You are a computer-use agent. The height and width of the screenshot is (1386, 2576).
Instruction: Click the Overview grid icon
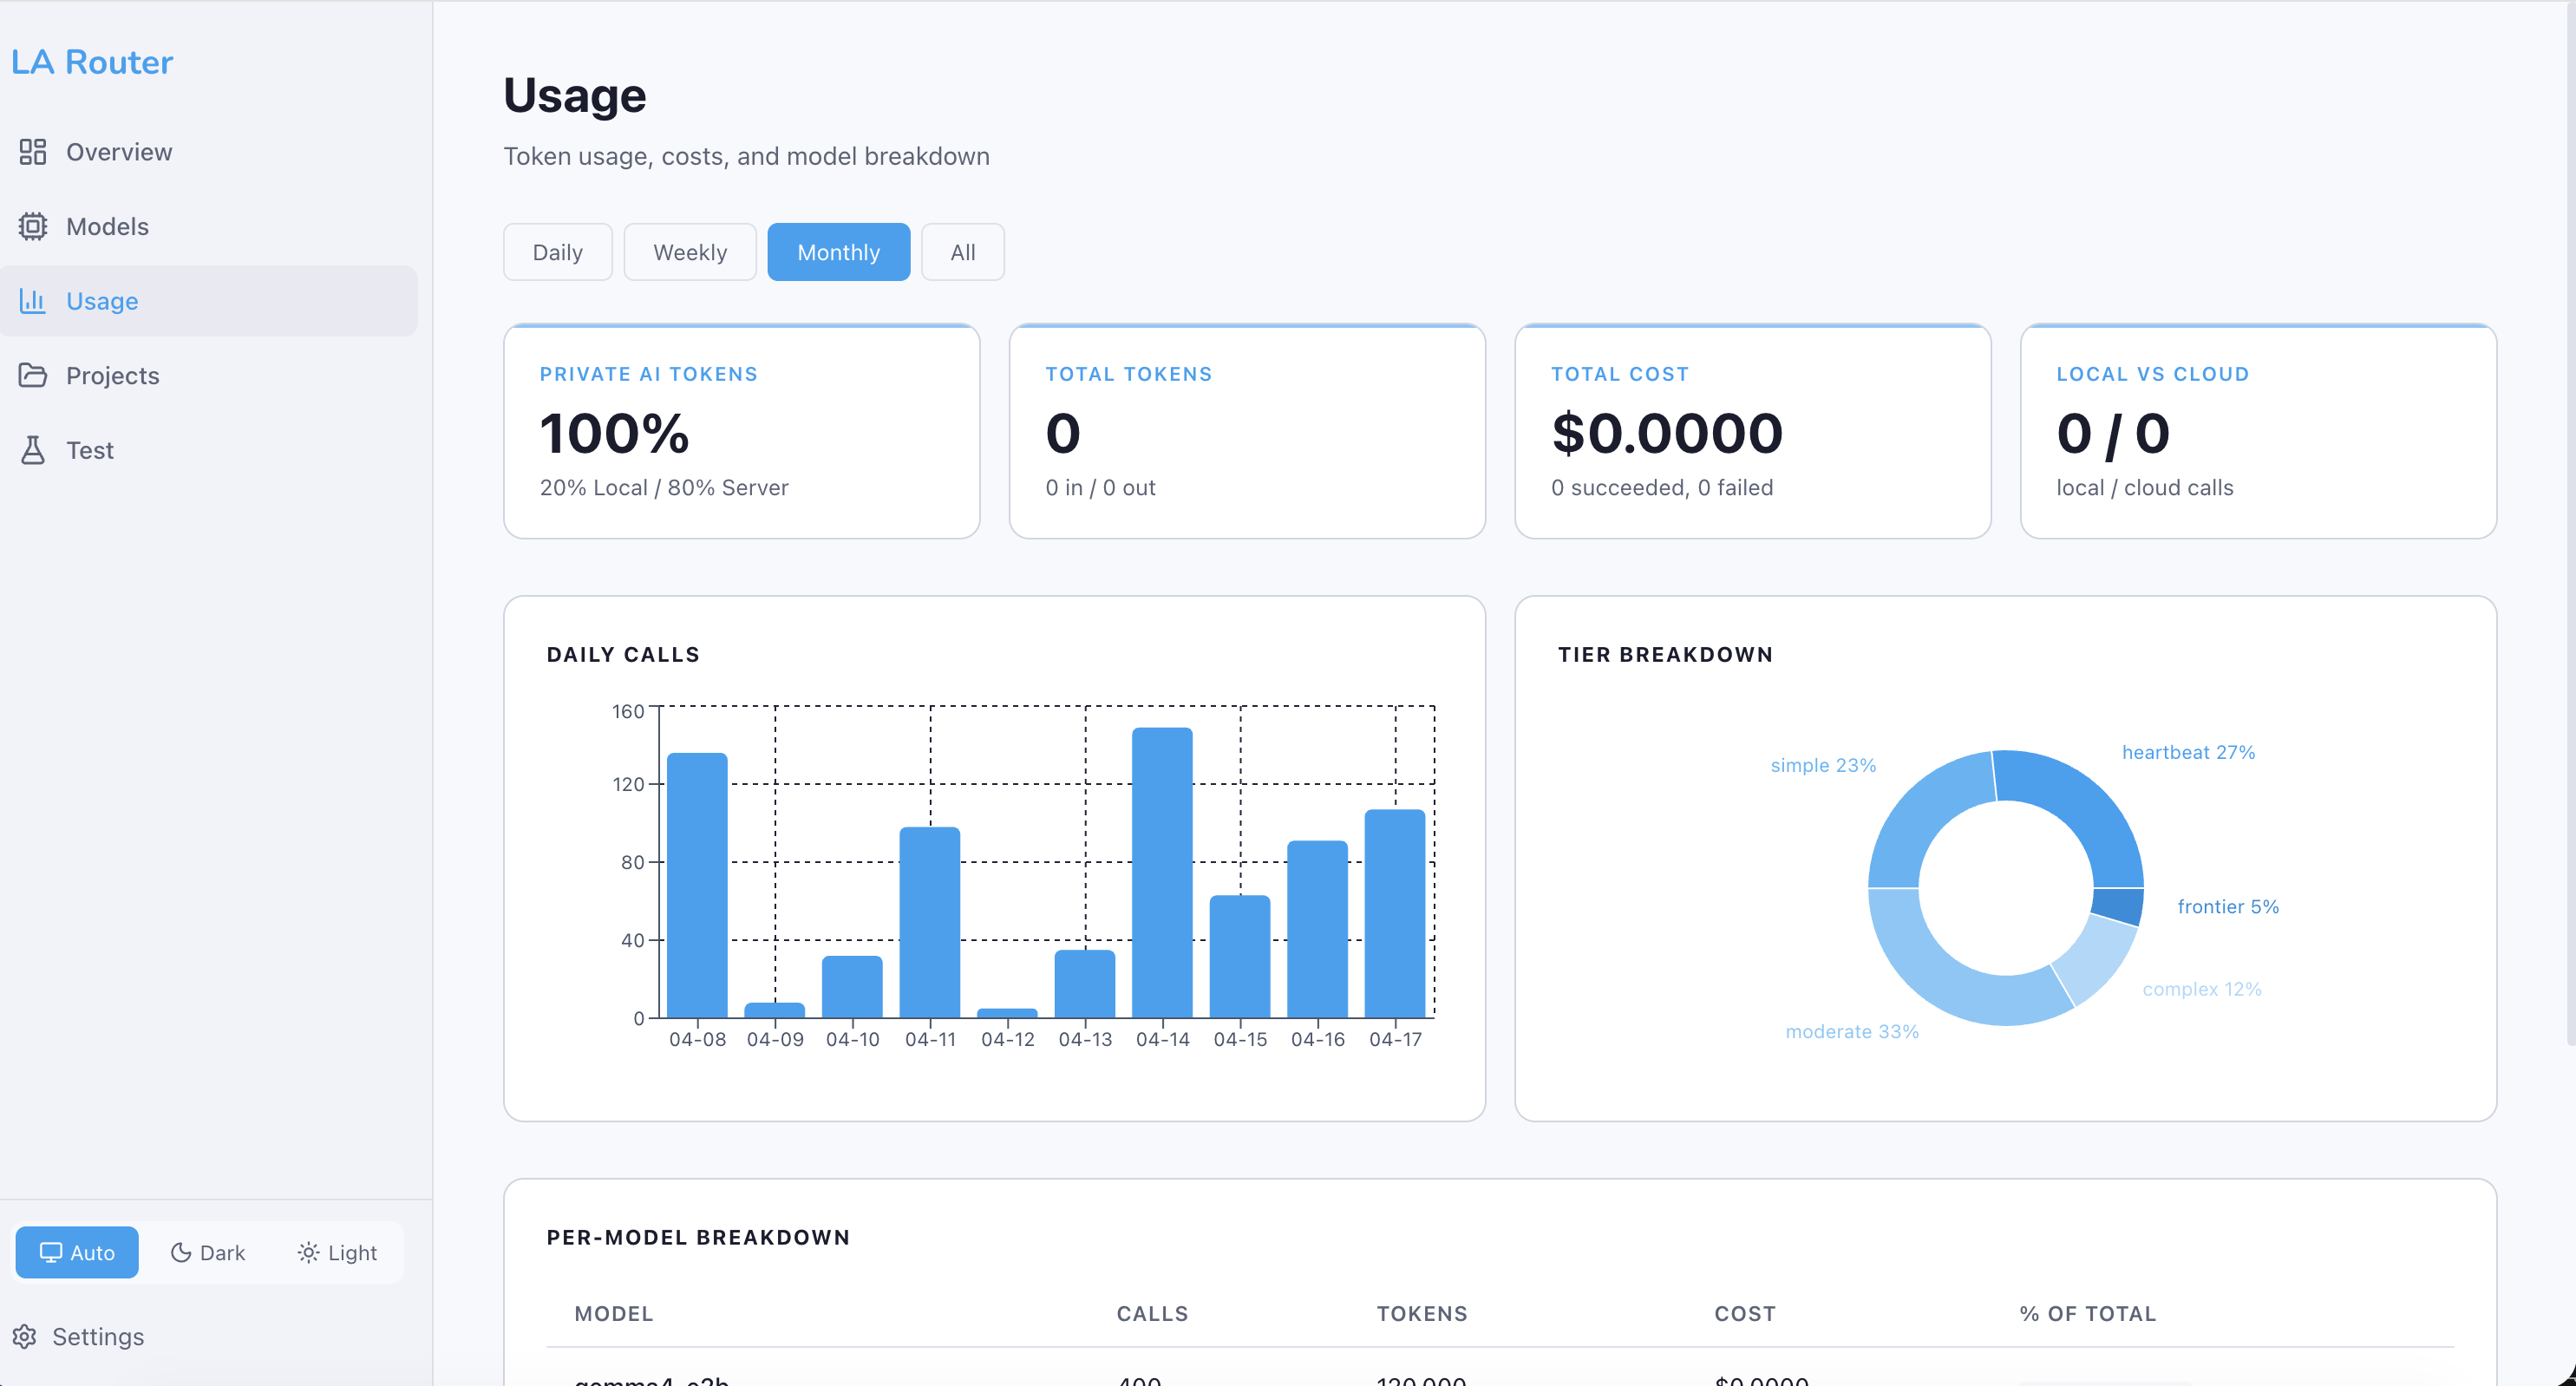tap(33, 152)
